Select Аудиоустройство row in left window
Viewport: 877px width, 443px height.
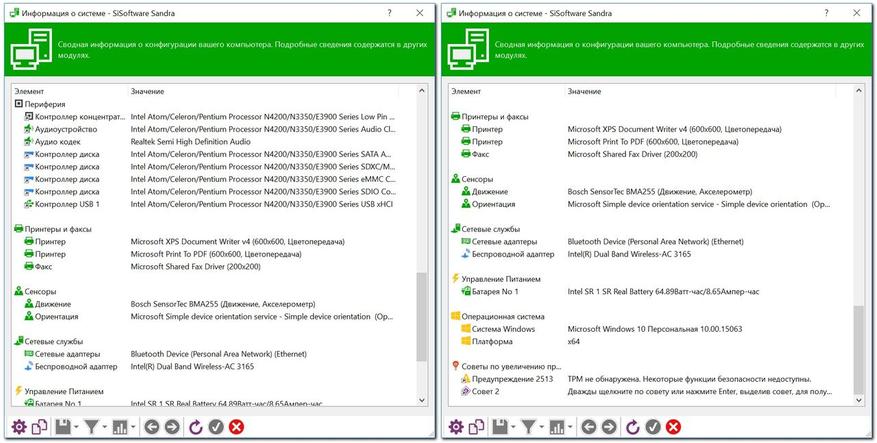[x=211, y=129]
